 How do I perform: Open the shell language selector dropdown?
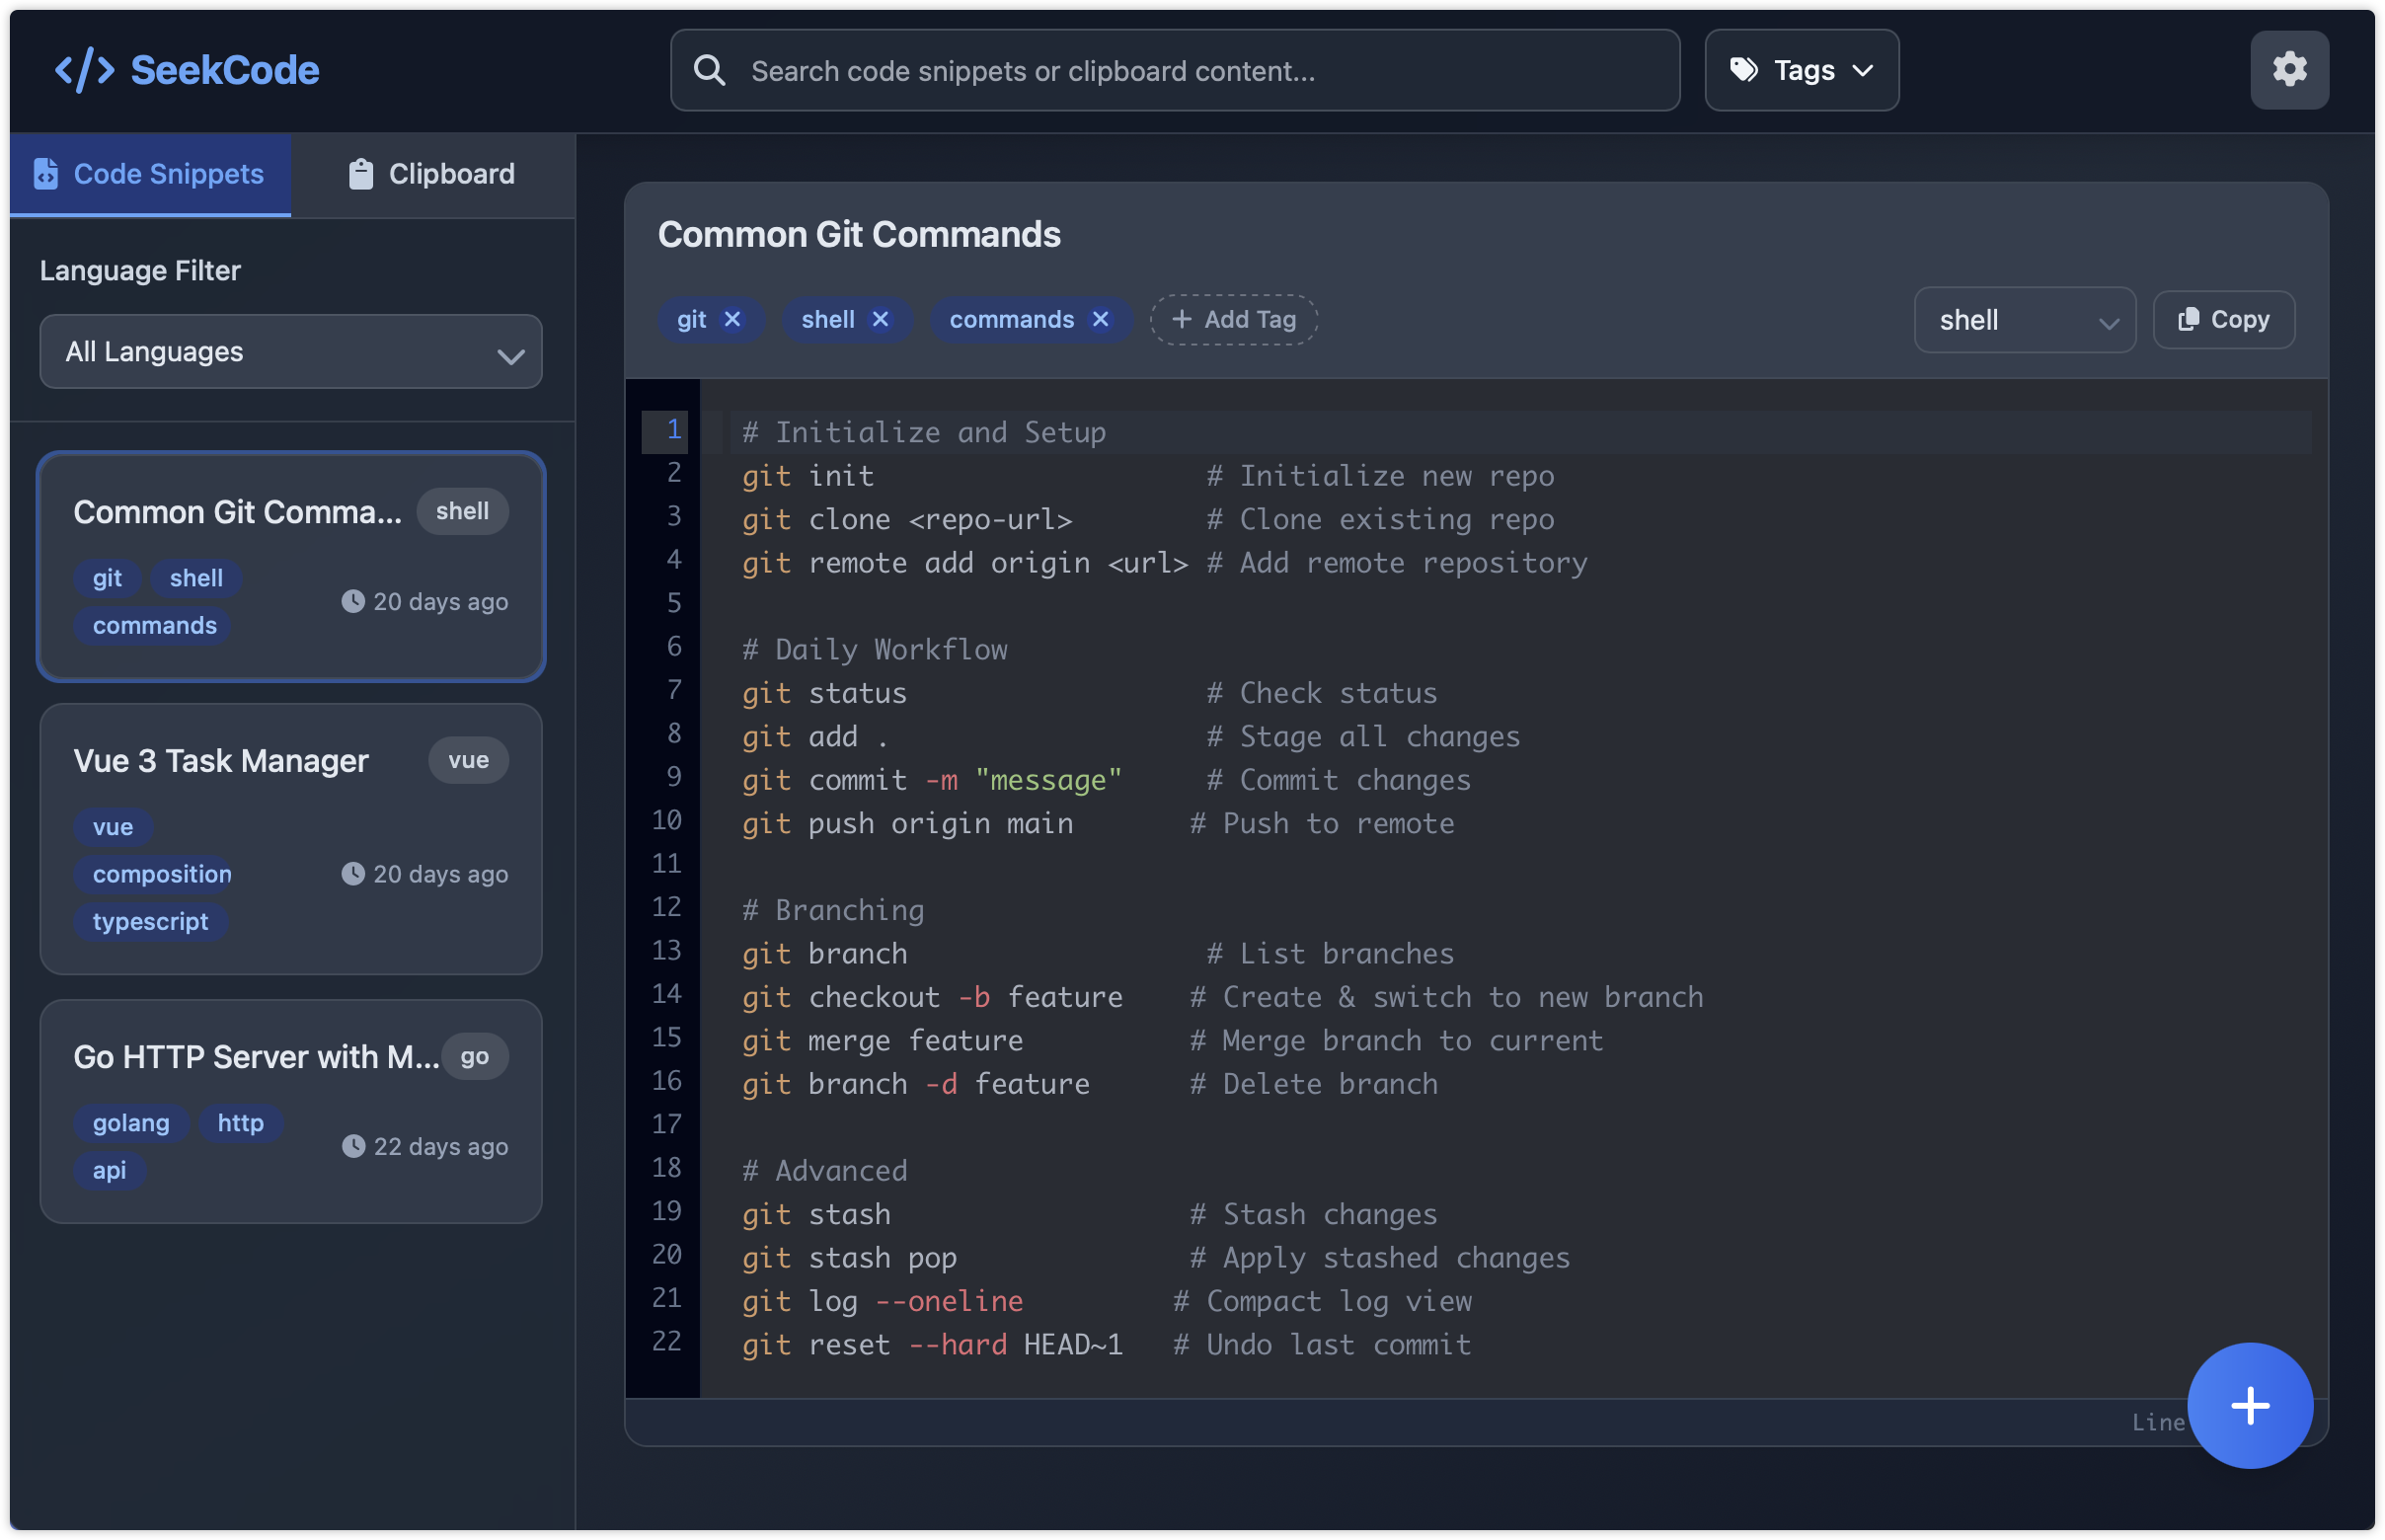click(x=2024, y=320)
